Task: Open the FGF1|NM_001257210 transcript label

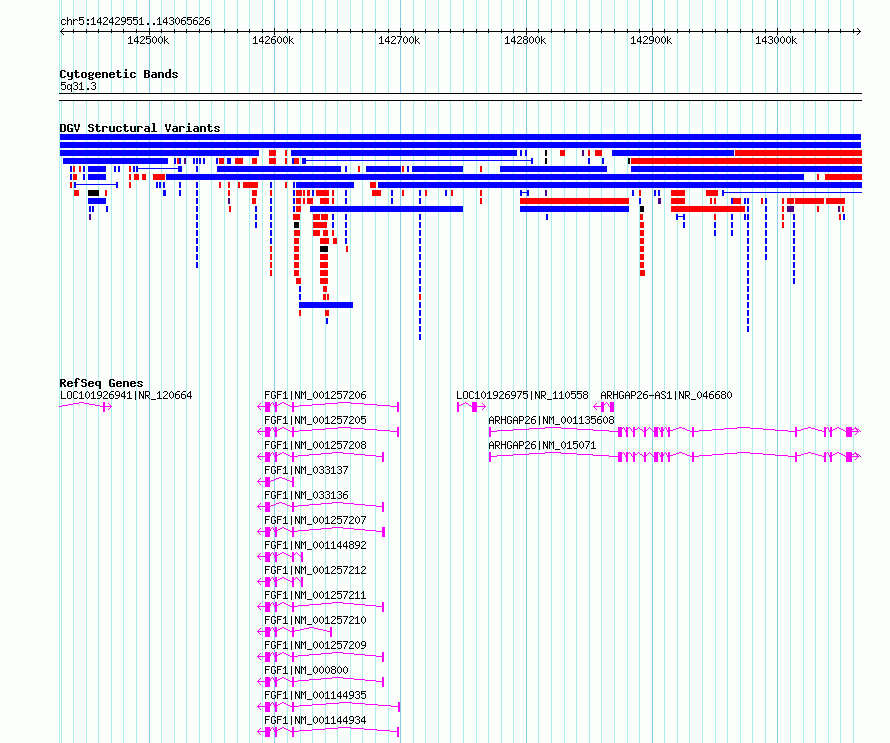Action: pyautogui.click(x=315, y=620)
